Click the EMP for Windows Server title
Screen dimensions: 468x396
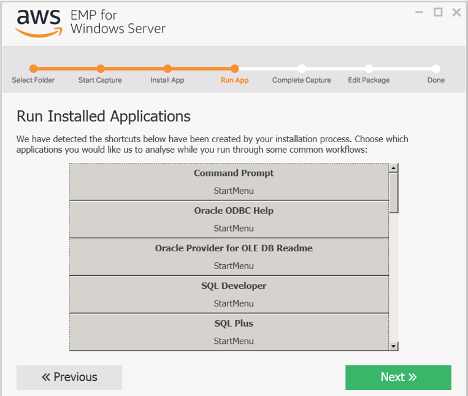118,22
